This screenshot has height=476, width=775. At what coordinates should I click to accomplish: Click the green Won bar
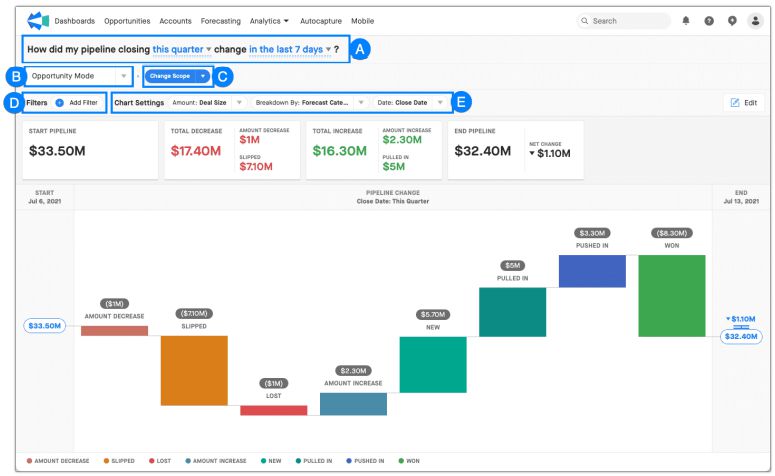point(672,296)
